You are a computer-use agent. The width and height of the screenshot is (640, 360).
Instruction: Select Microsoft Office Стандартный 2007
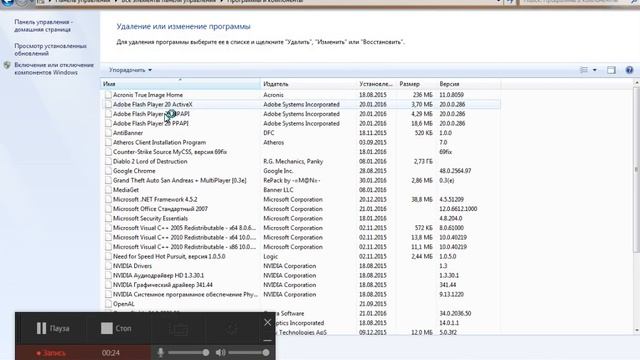pyautogui.click(x=300, y=209)
